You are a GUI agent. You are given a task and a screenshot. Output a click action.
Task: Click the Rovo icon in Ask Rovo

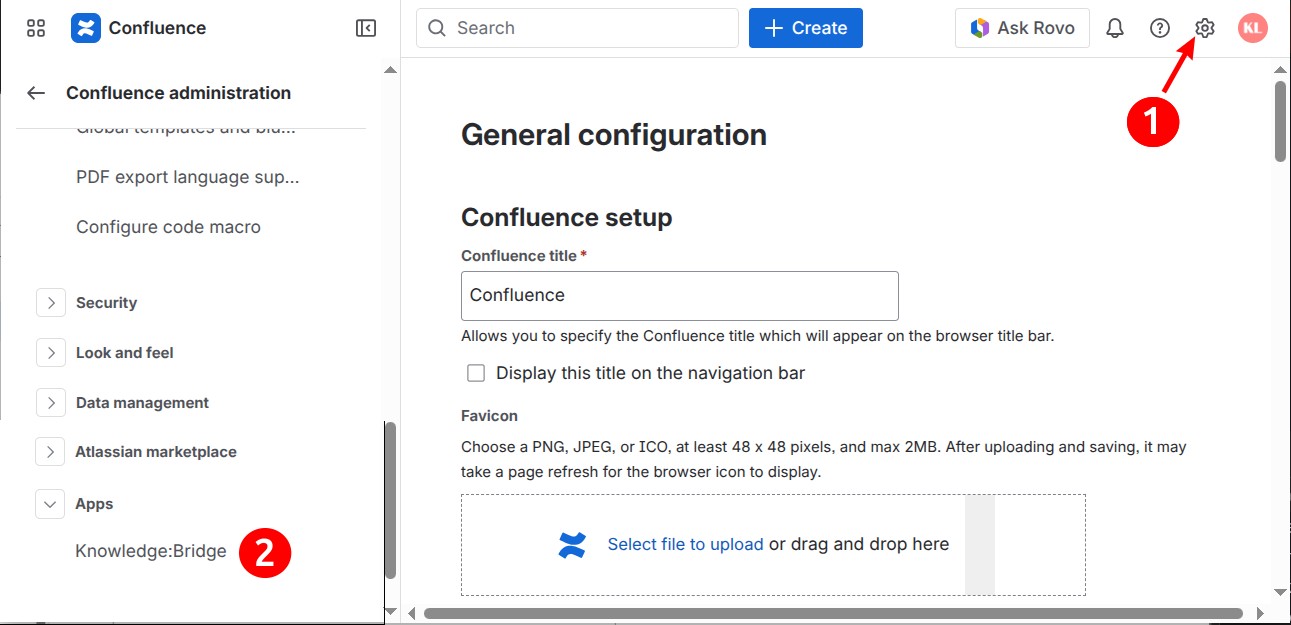980,28
